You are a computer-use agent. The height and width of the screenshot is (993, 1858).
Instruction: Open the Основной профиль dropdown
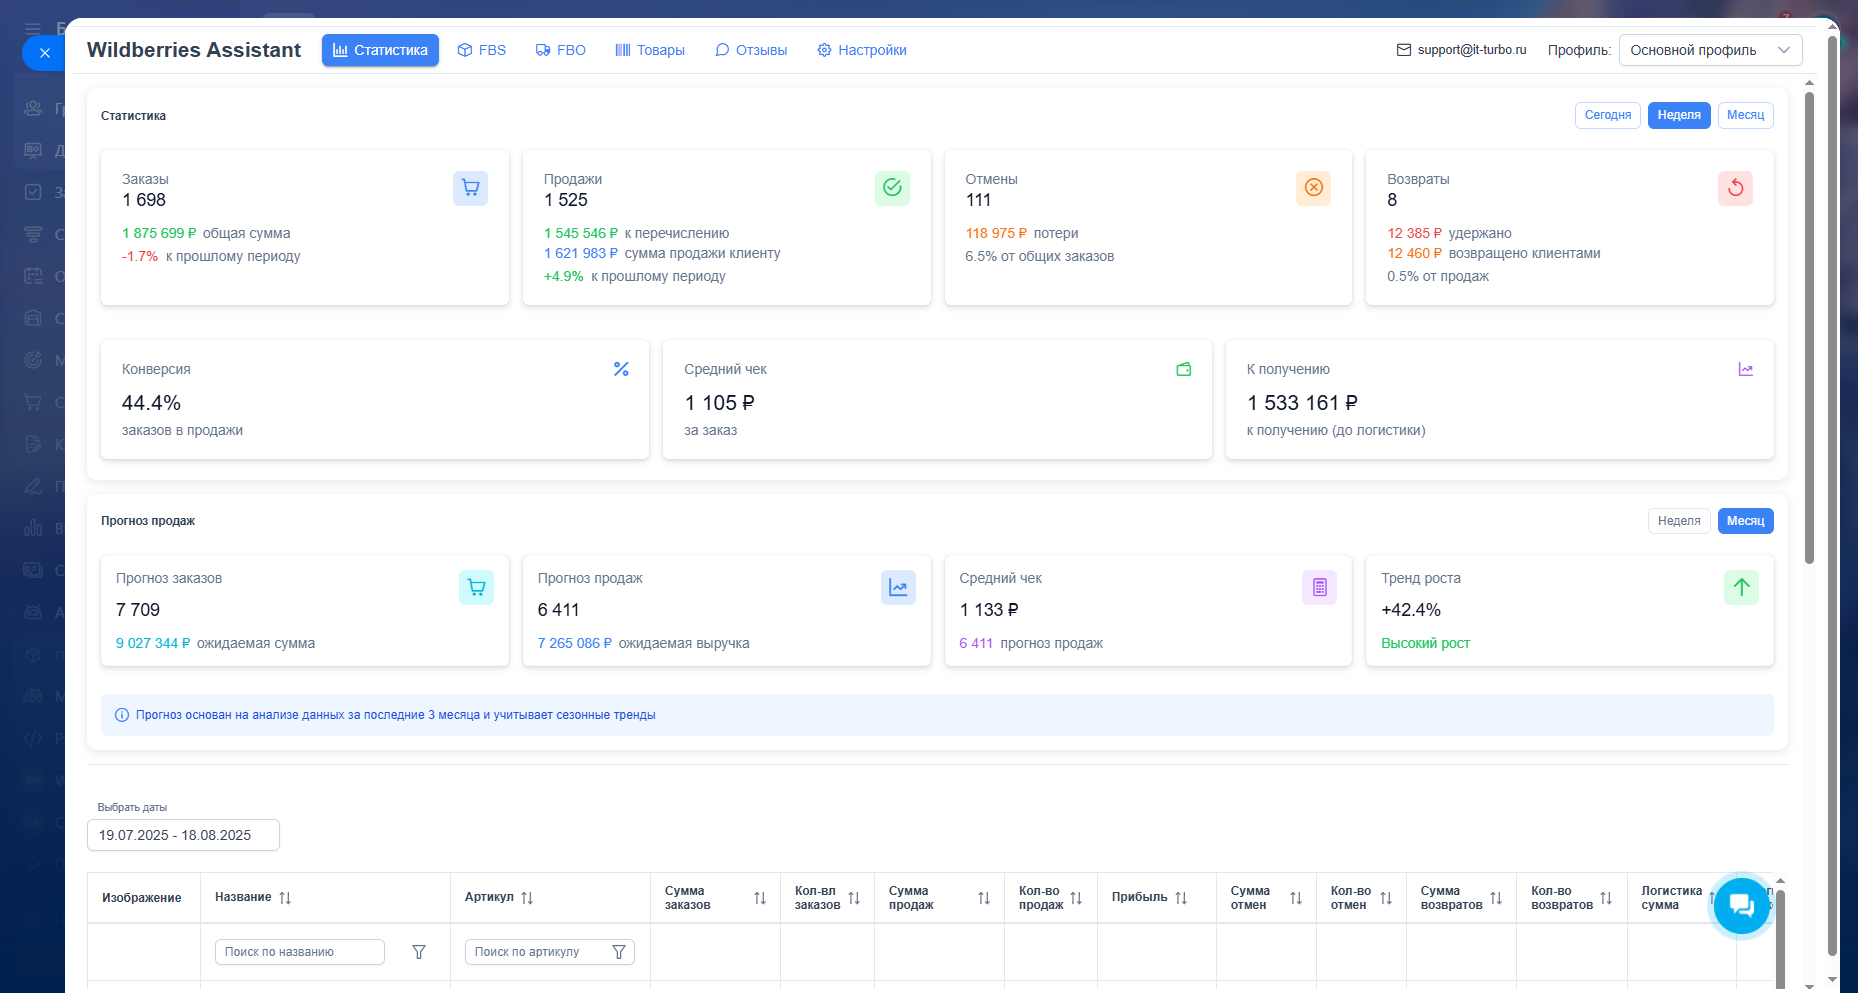(1710, 50)
